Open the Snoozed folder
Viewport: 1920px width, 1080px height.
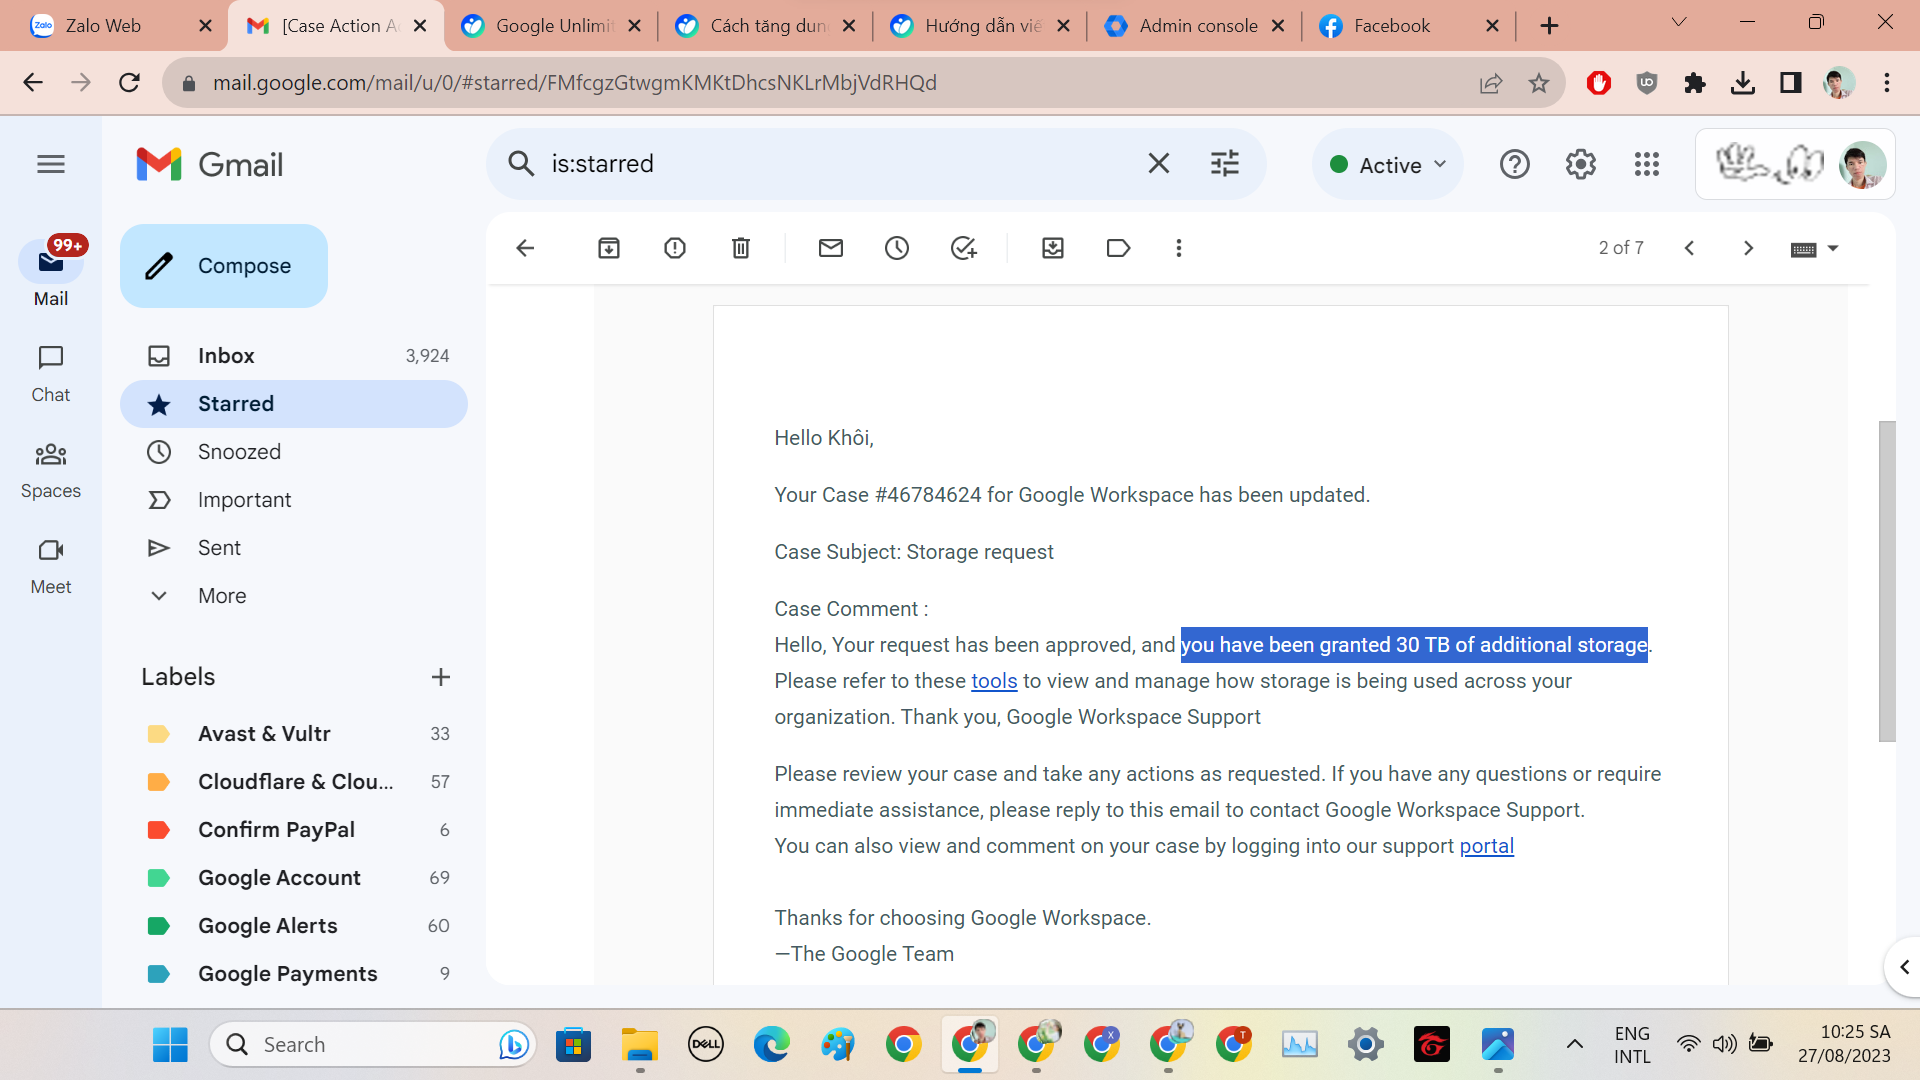pos(294,452)
